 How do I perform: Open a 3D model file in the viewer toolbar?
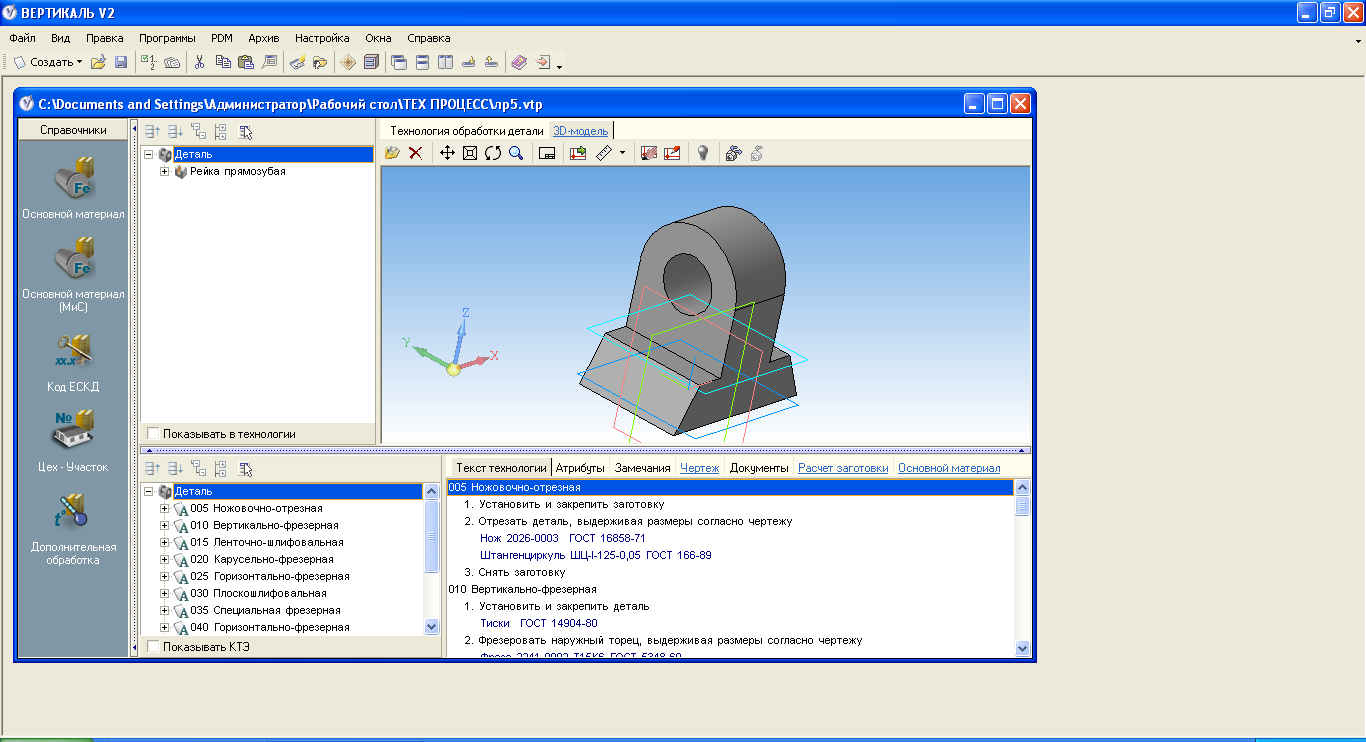point(393,153)
